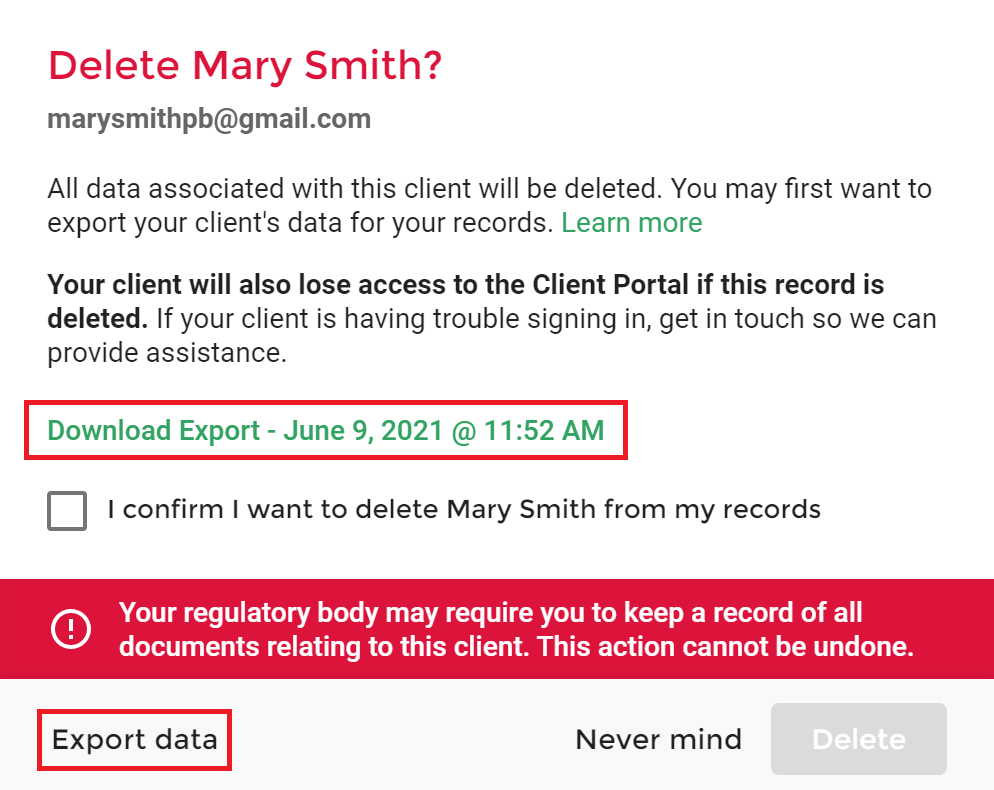Image resolution: width=994 pixels, height=790 pixels.
Task: Click the 'Client Portal' words in bold text
Action: tap(610, 285)
